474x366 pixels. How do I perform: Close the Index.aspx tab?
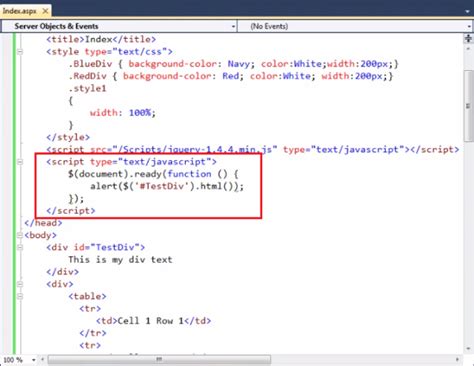(45, 11)
